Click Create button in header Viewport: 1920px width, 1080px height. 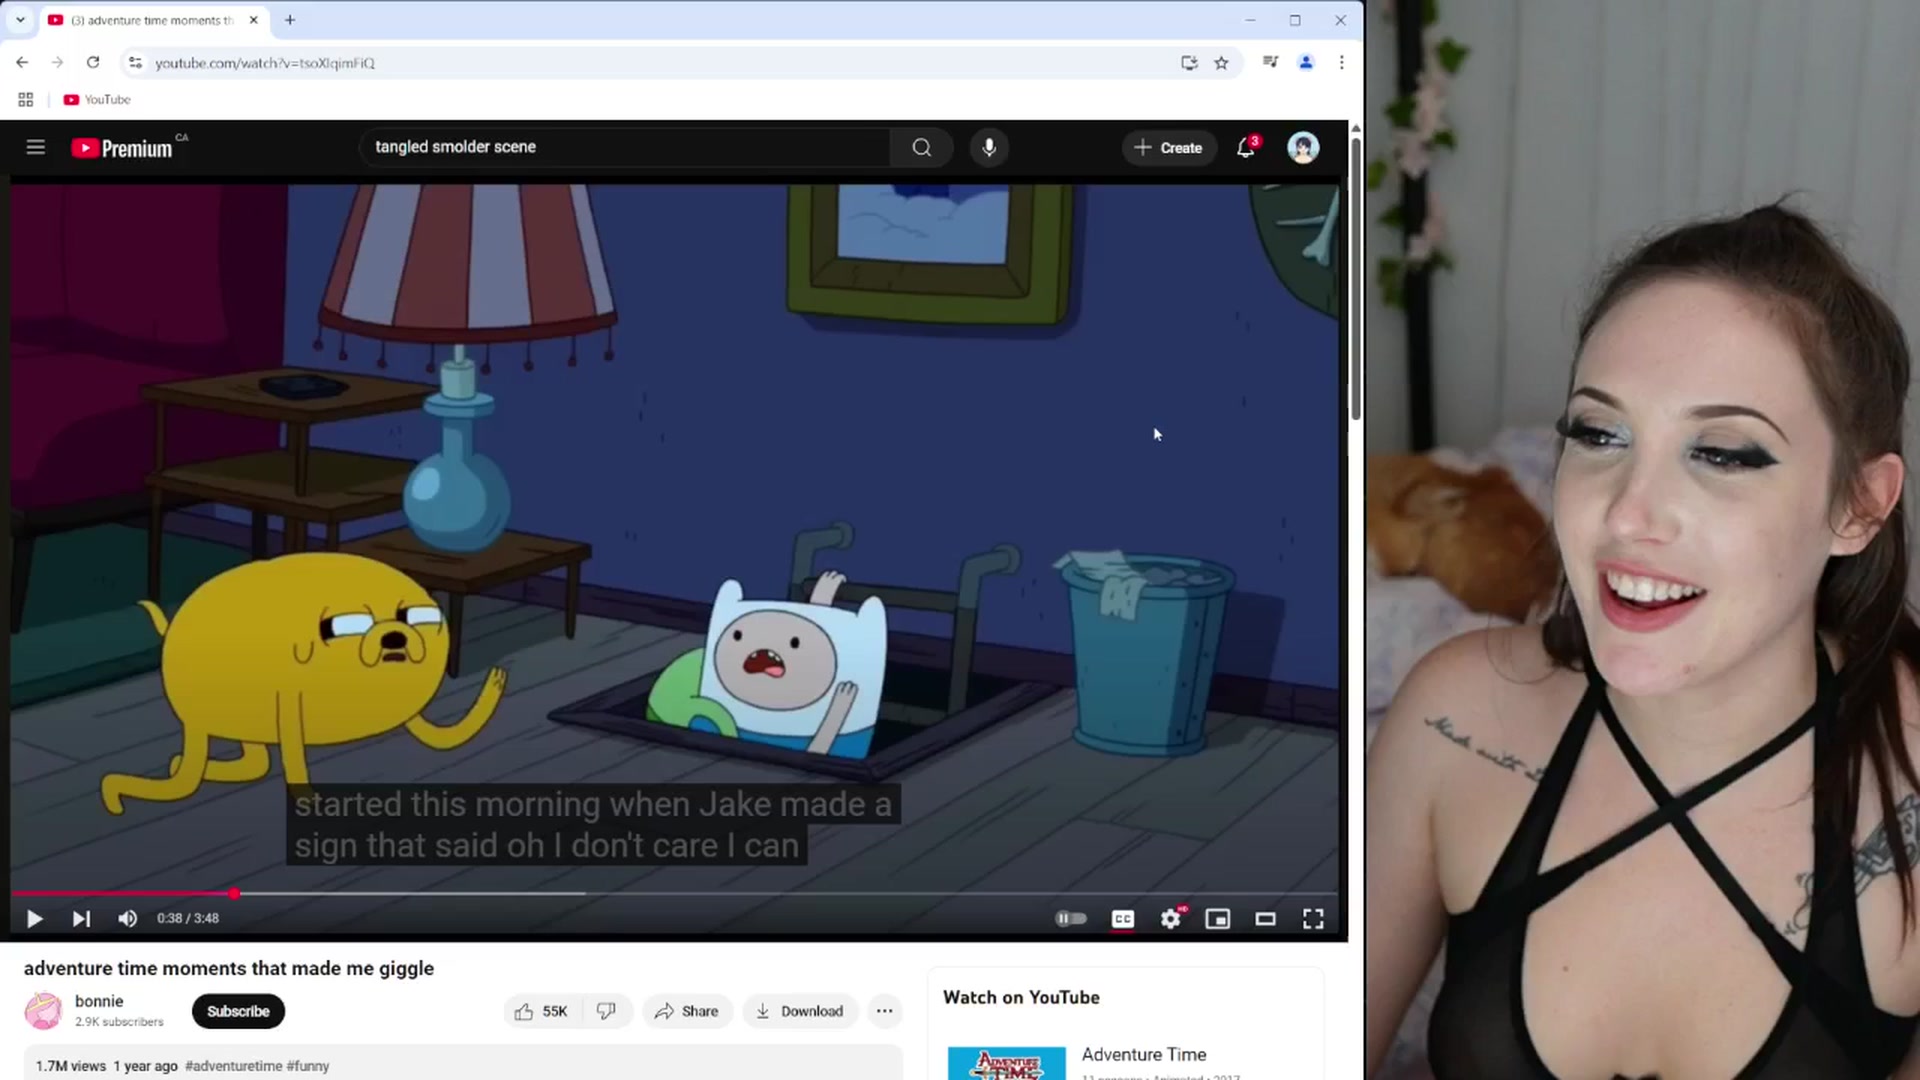tap(1168, 148)
